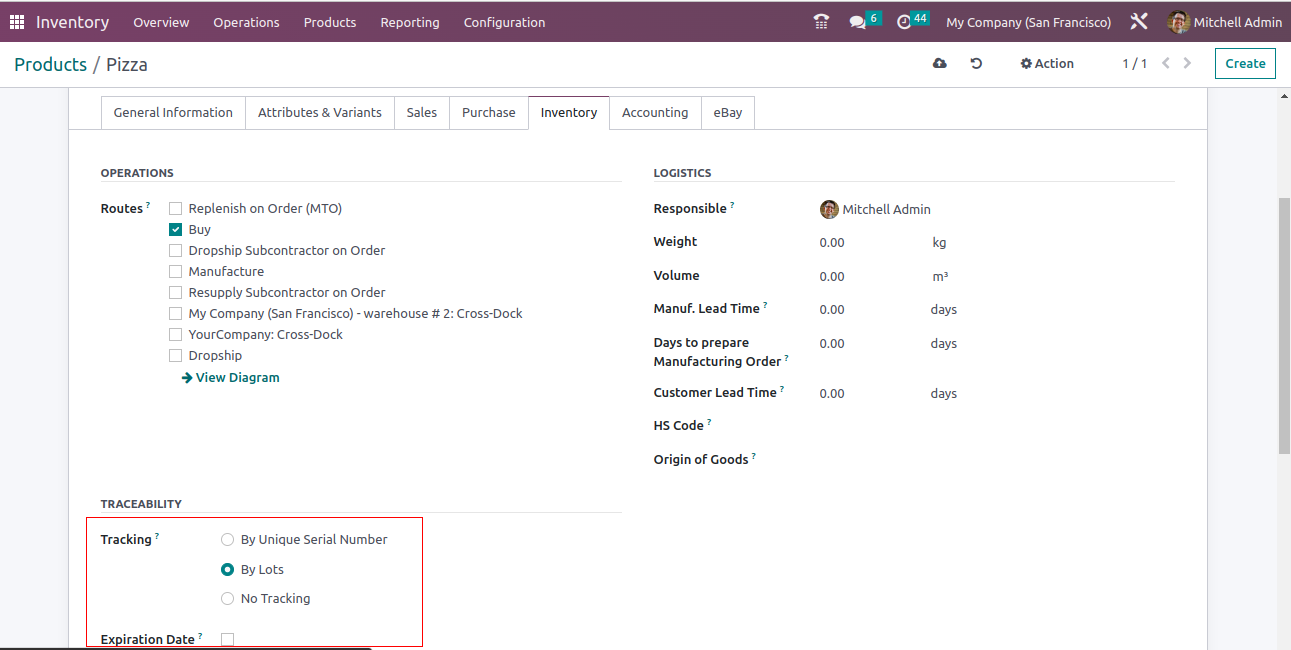Open My Company (San Francisco) switcher
The height and width of the screenshot is (650, 1291).
(1028, 22)
